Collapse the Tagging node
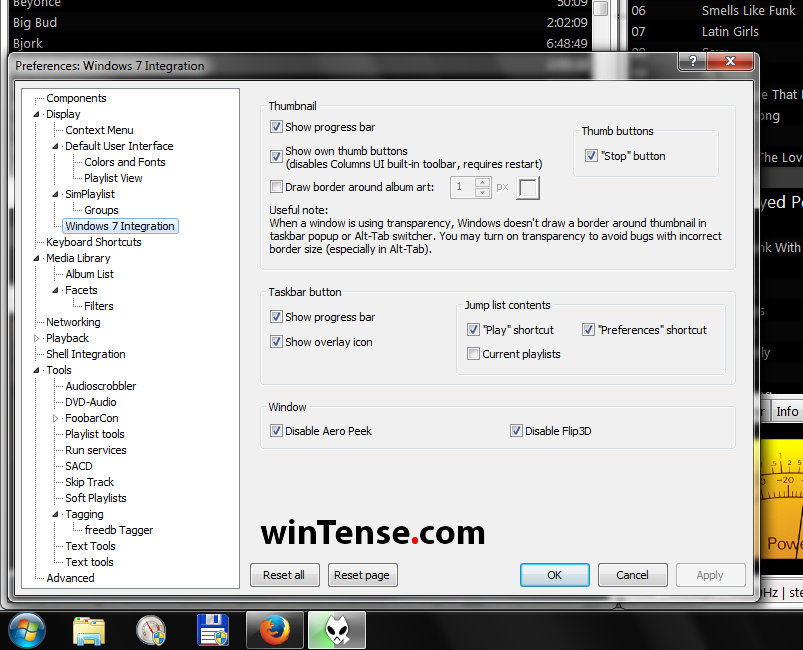This screenshot has height=650, width=803. (x=55, y=514)
